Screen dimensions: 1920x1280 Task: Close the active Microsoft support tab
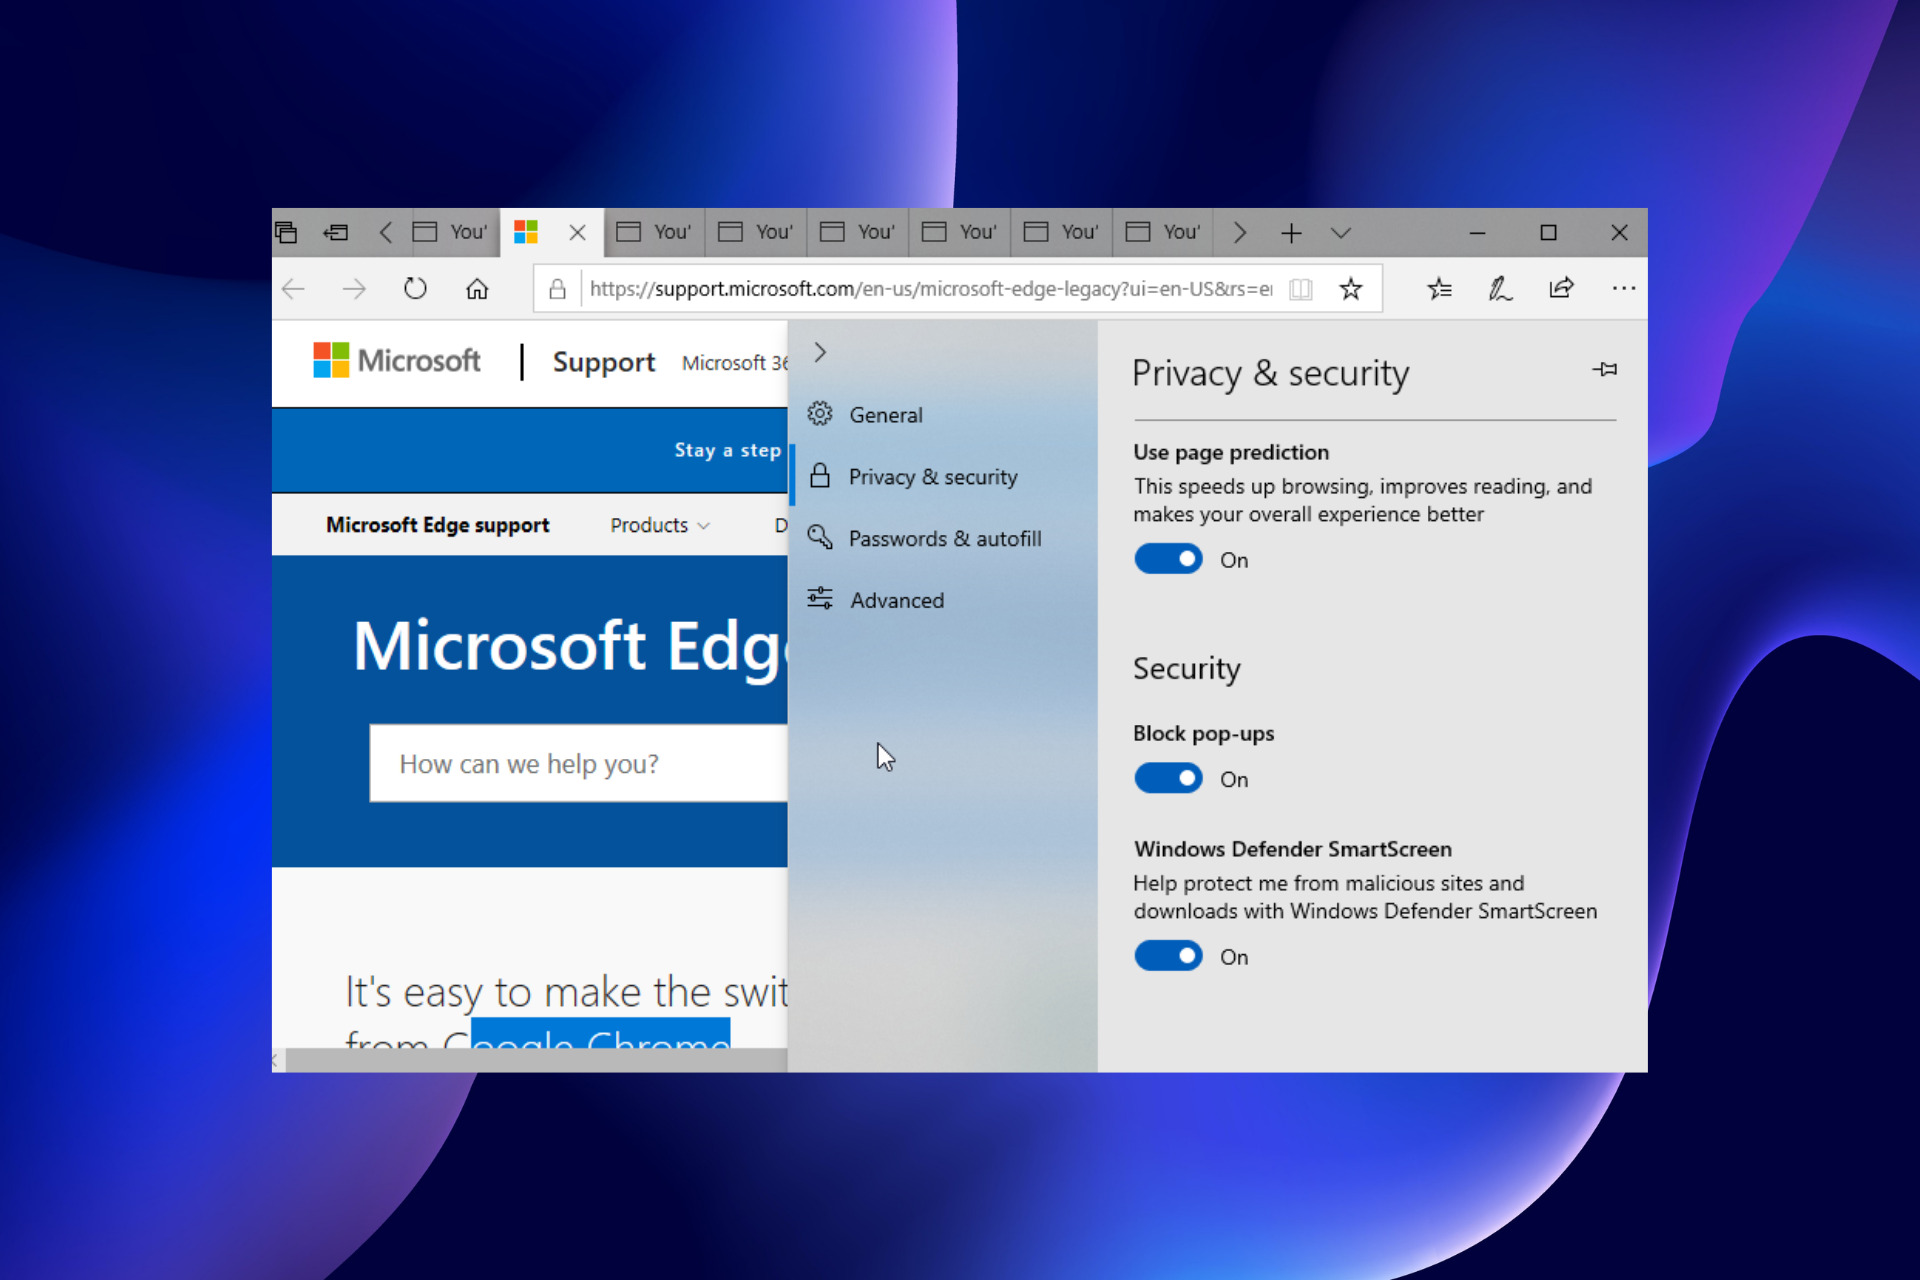tap(577, 232)
